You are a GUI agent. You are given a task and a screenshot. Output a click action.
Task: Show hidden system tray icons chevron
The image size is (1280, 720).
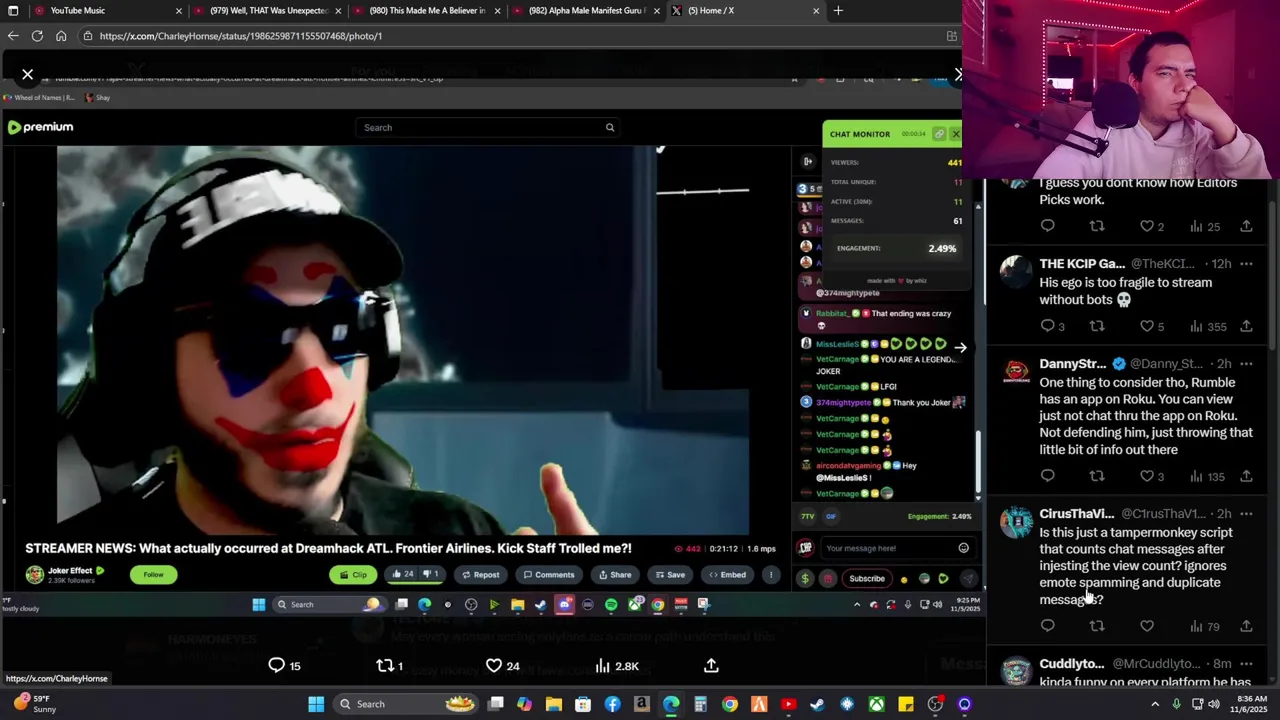pyautogui.click(x=1155, y=704)
